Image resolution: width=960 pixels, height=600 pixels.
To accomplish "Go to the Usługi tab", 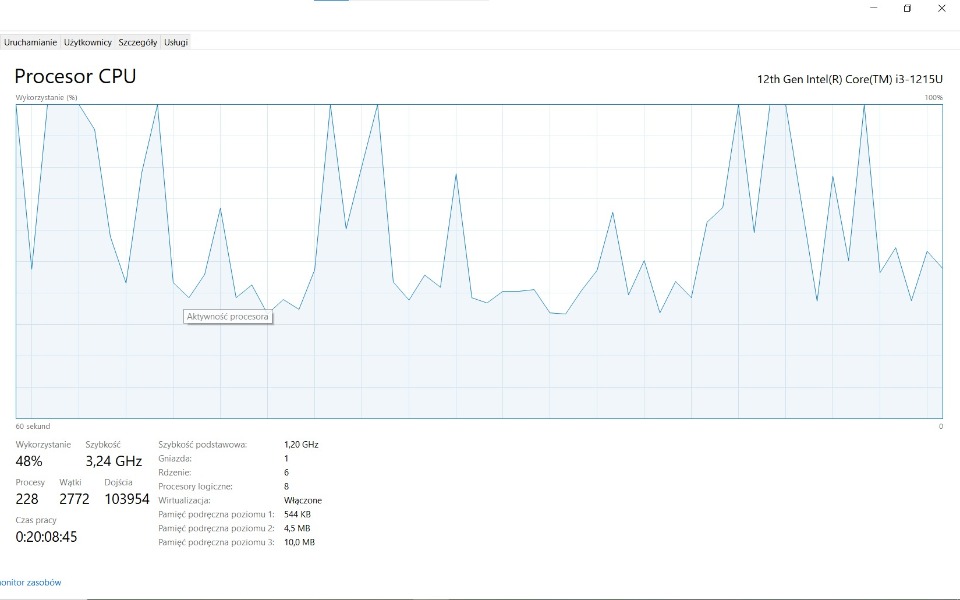I will point(176,42).
